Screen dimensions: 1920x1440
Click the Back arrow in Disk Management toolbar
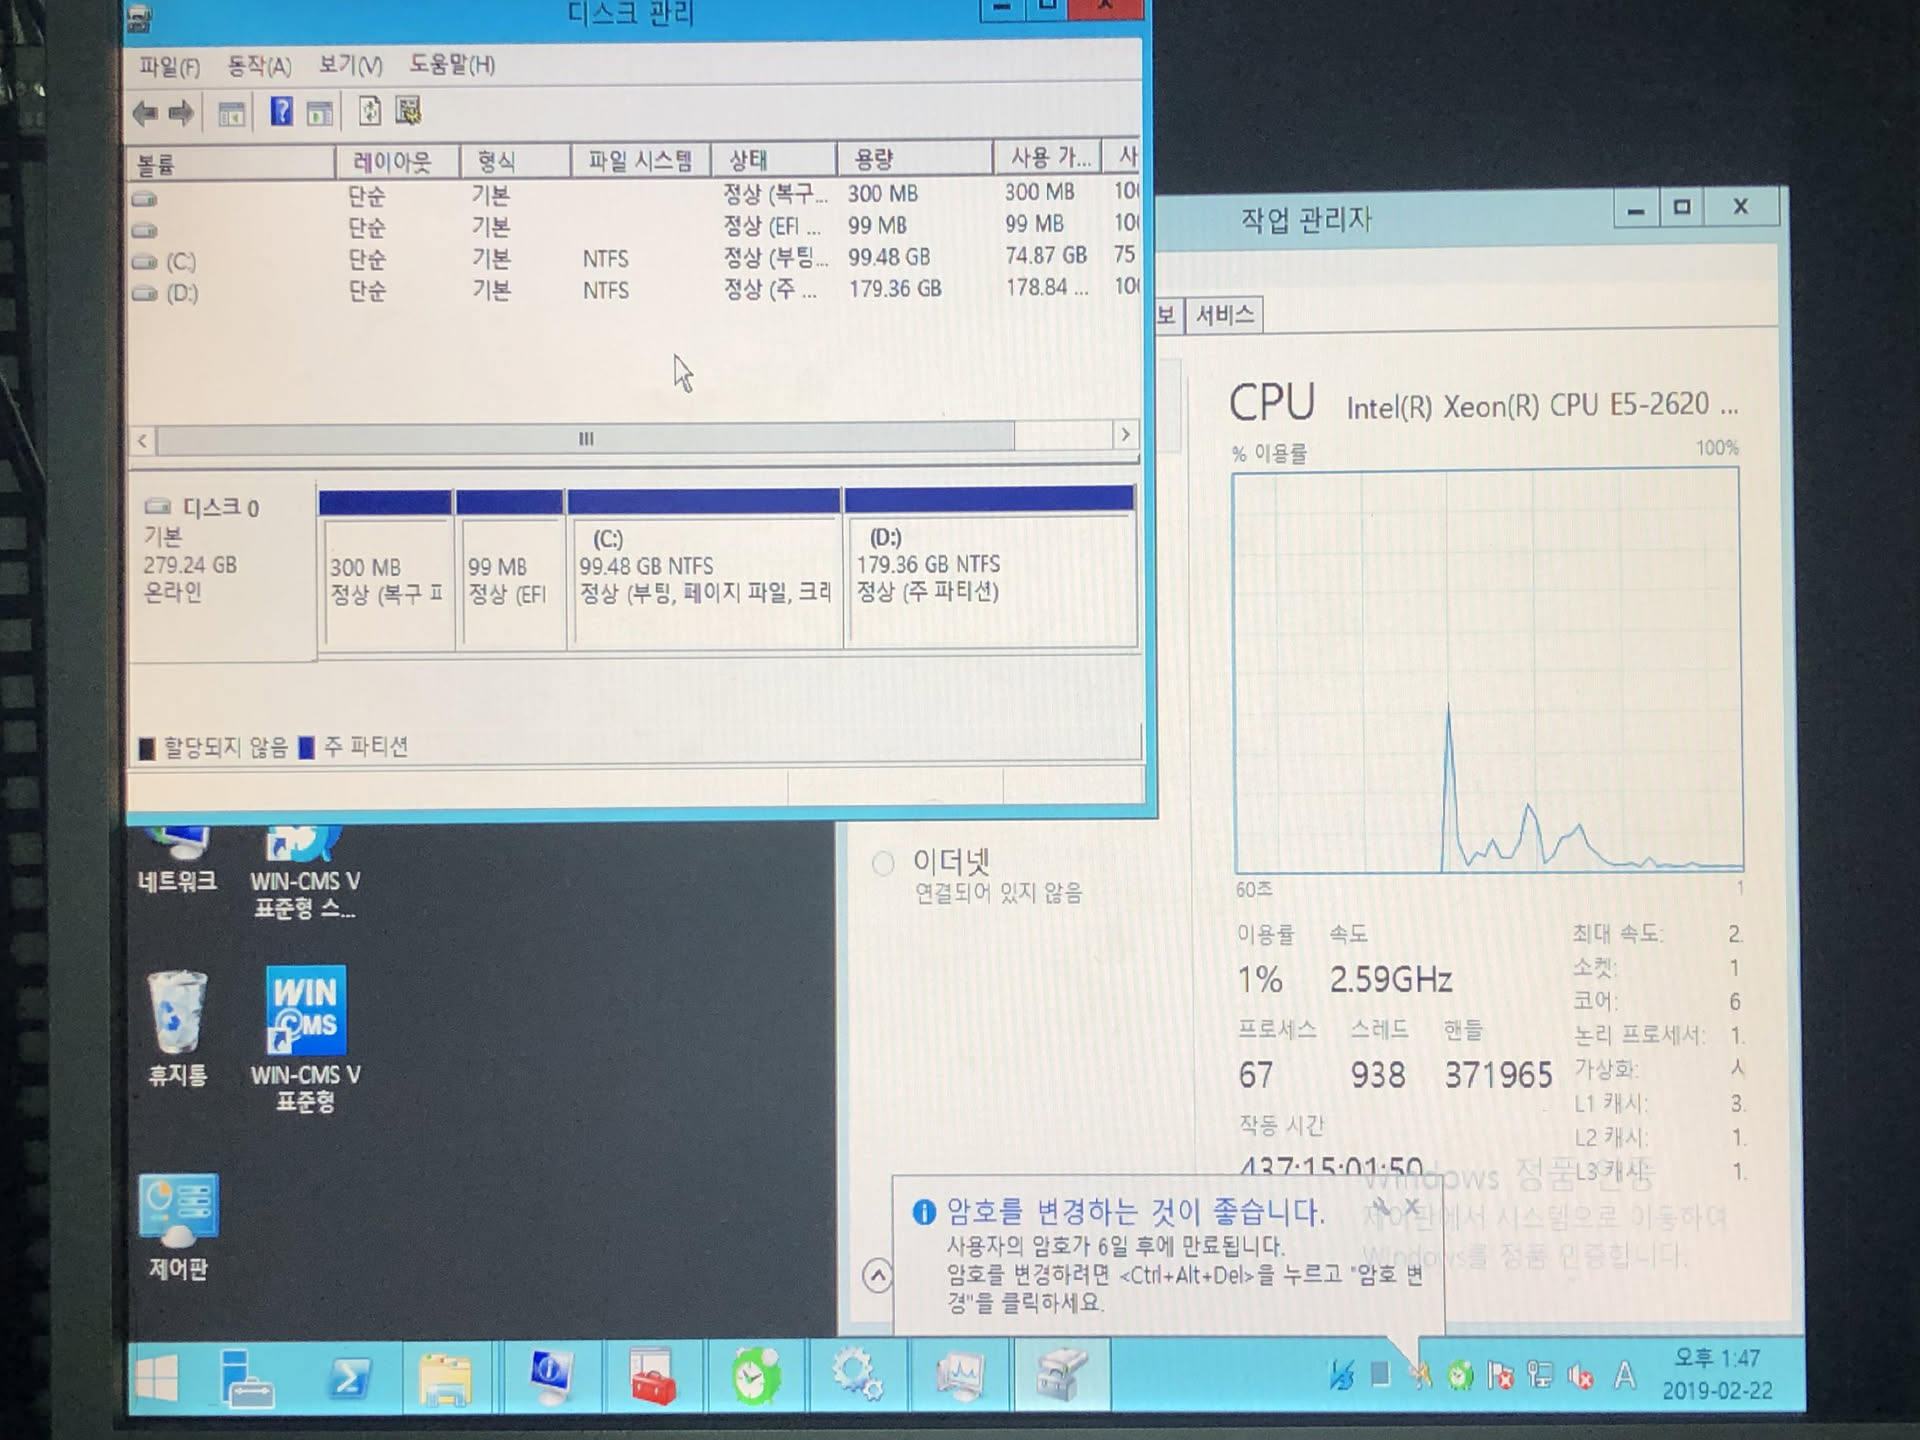click(x=146, y=113)
